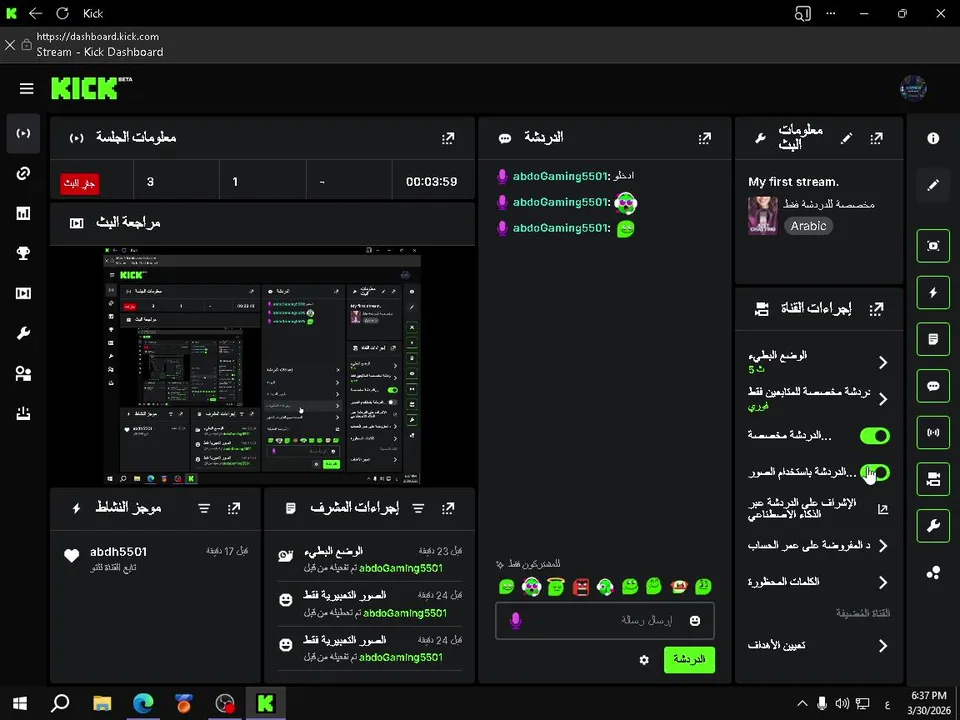
Task: Insert the green emote with halo
Action: [x=556, y=587]
